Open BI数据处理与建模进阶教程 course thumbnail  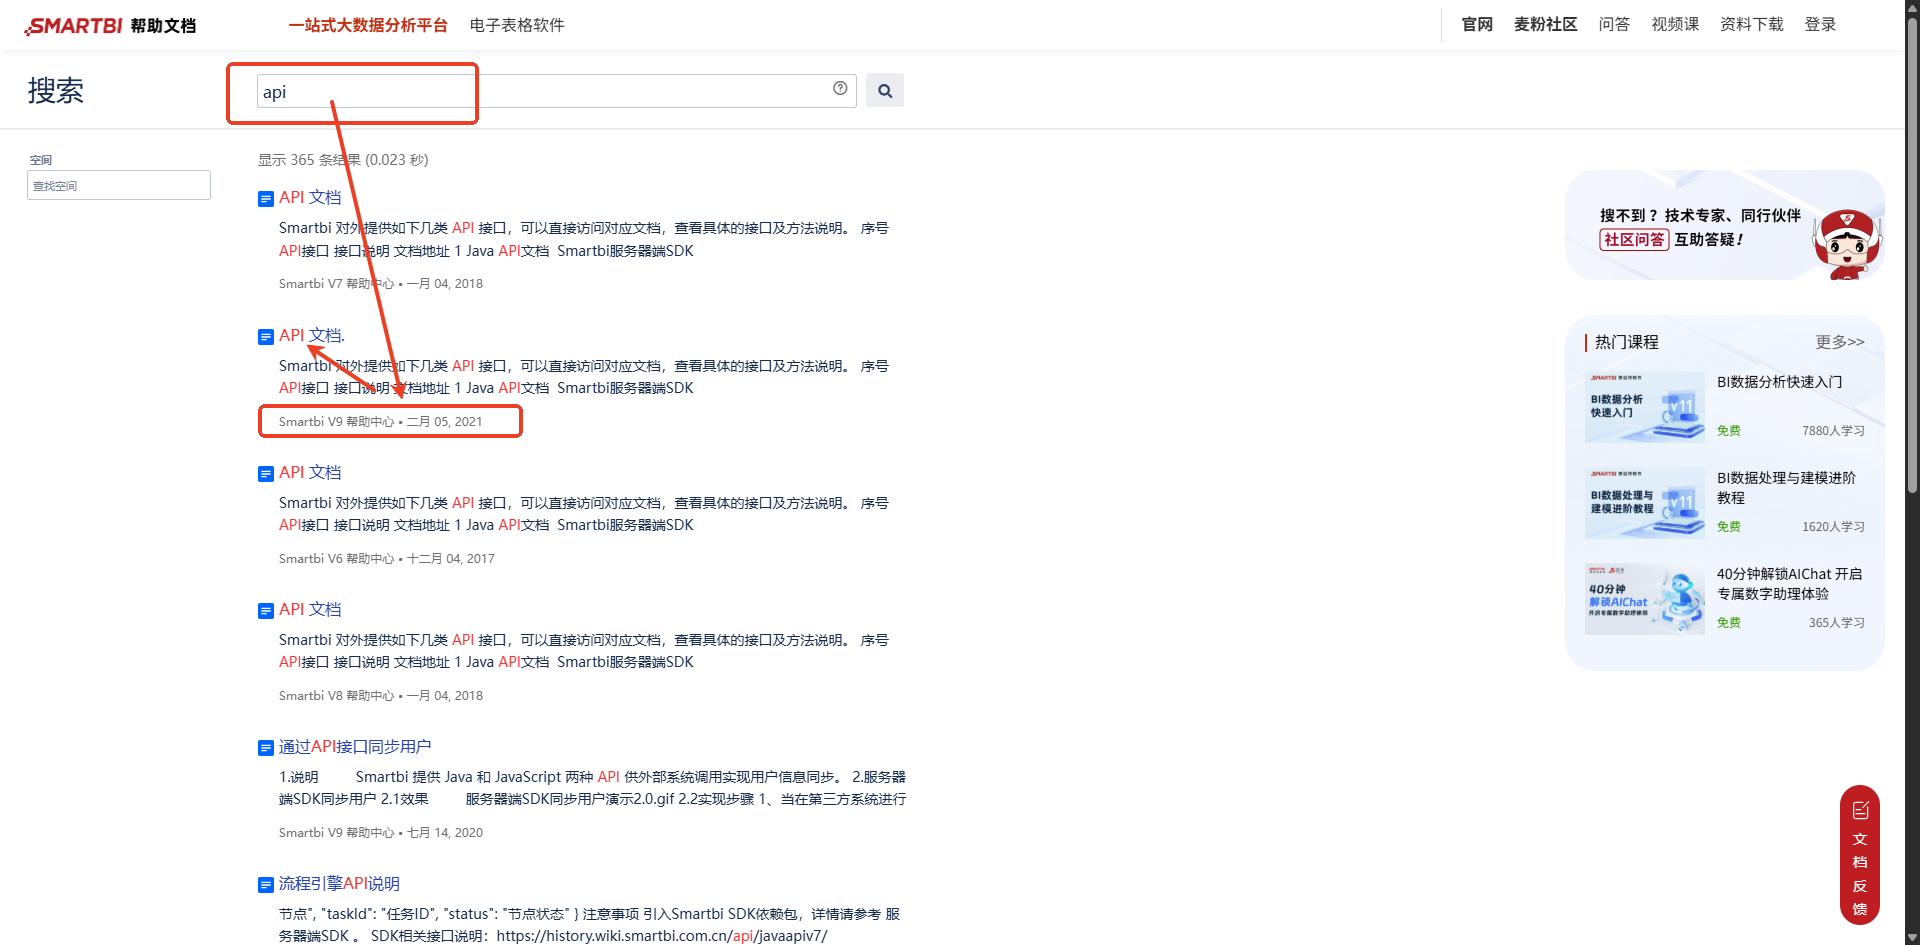click(x=1645, y=503)
